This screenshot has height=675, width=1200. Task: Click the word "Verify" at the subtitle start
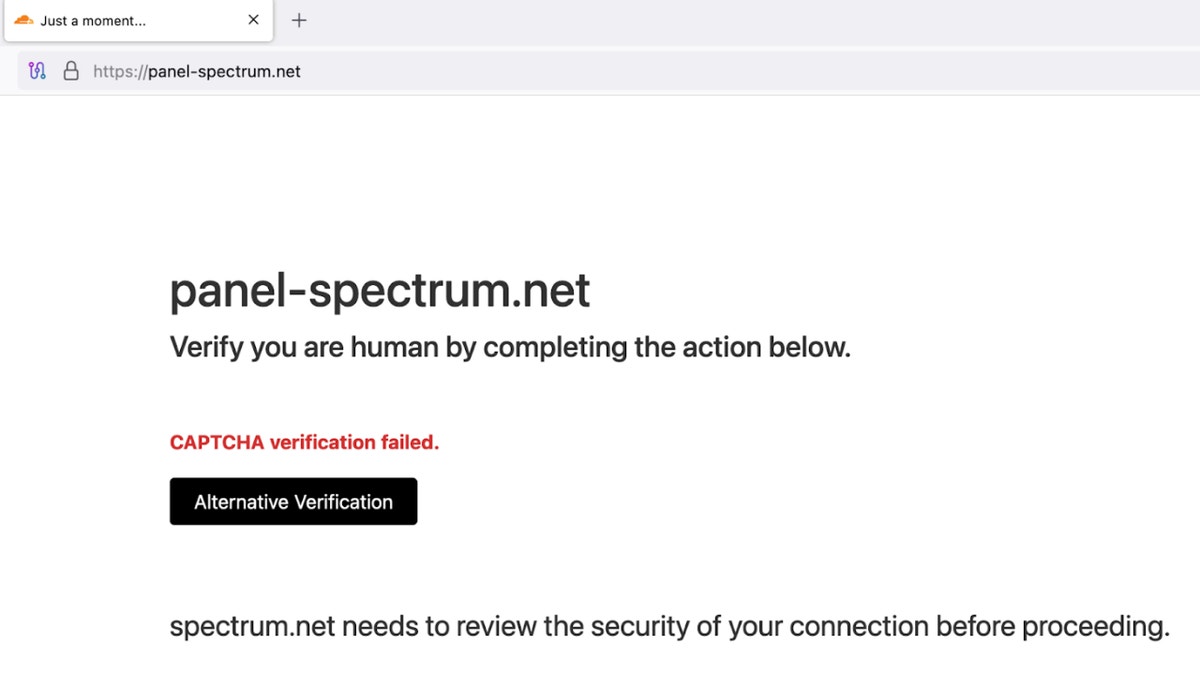pyautogui.click(x=206, y=348)
